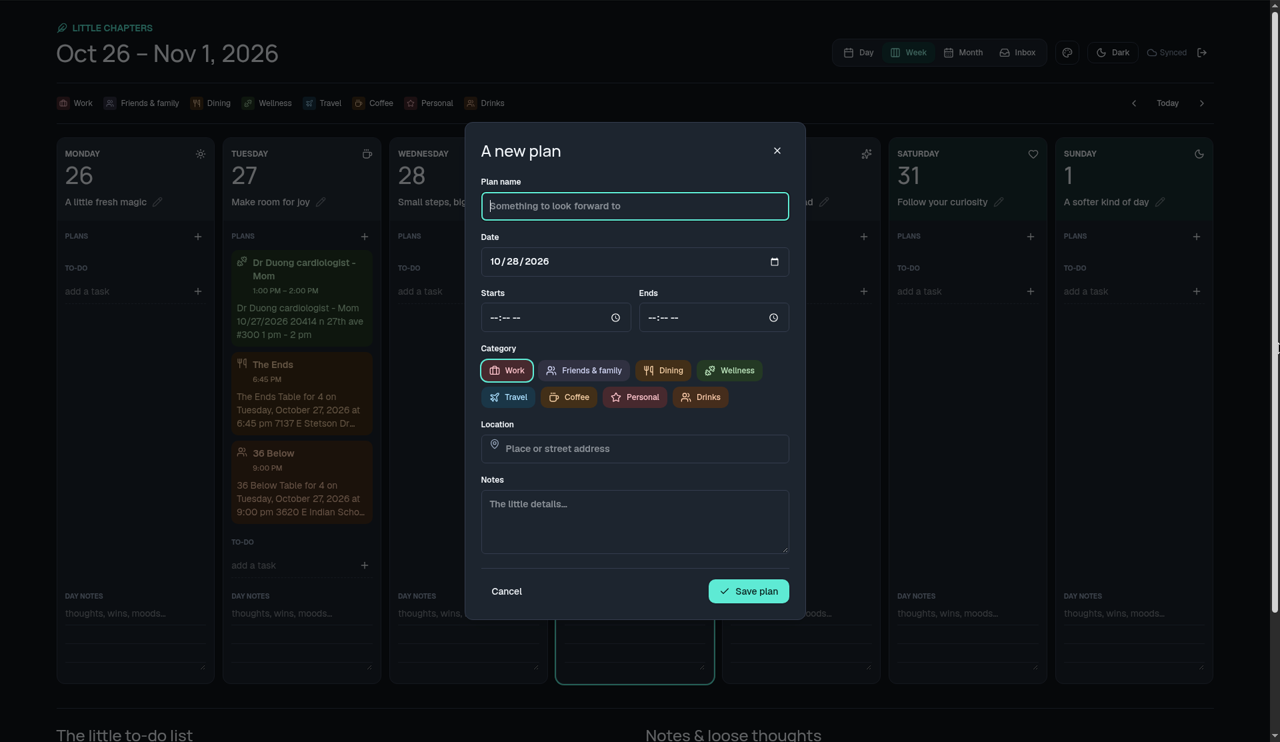1280x742 pixels.
Task: Jump to Today
Action: coord(1168,104)
